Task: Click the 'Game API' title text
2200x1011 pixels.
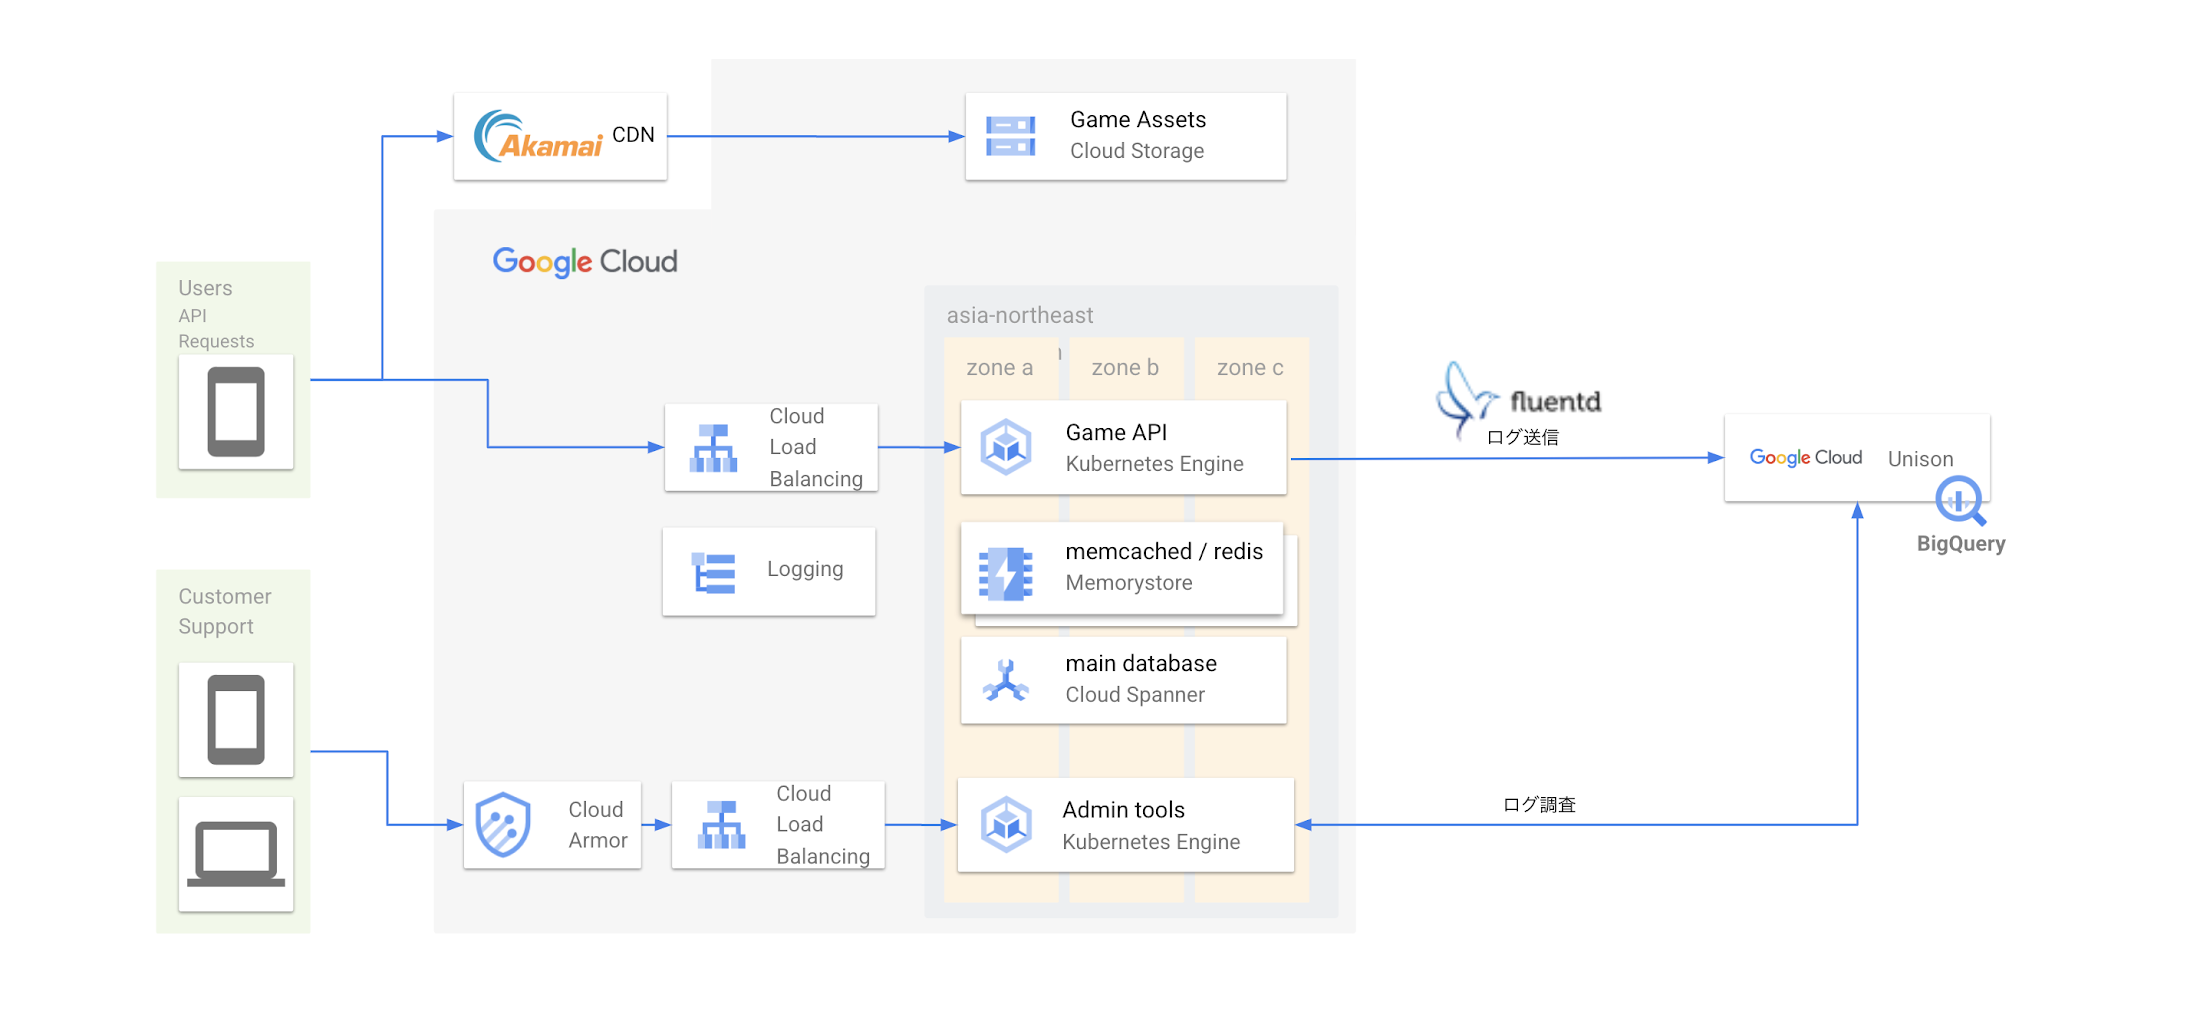Action: (1116, 433)
